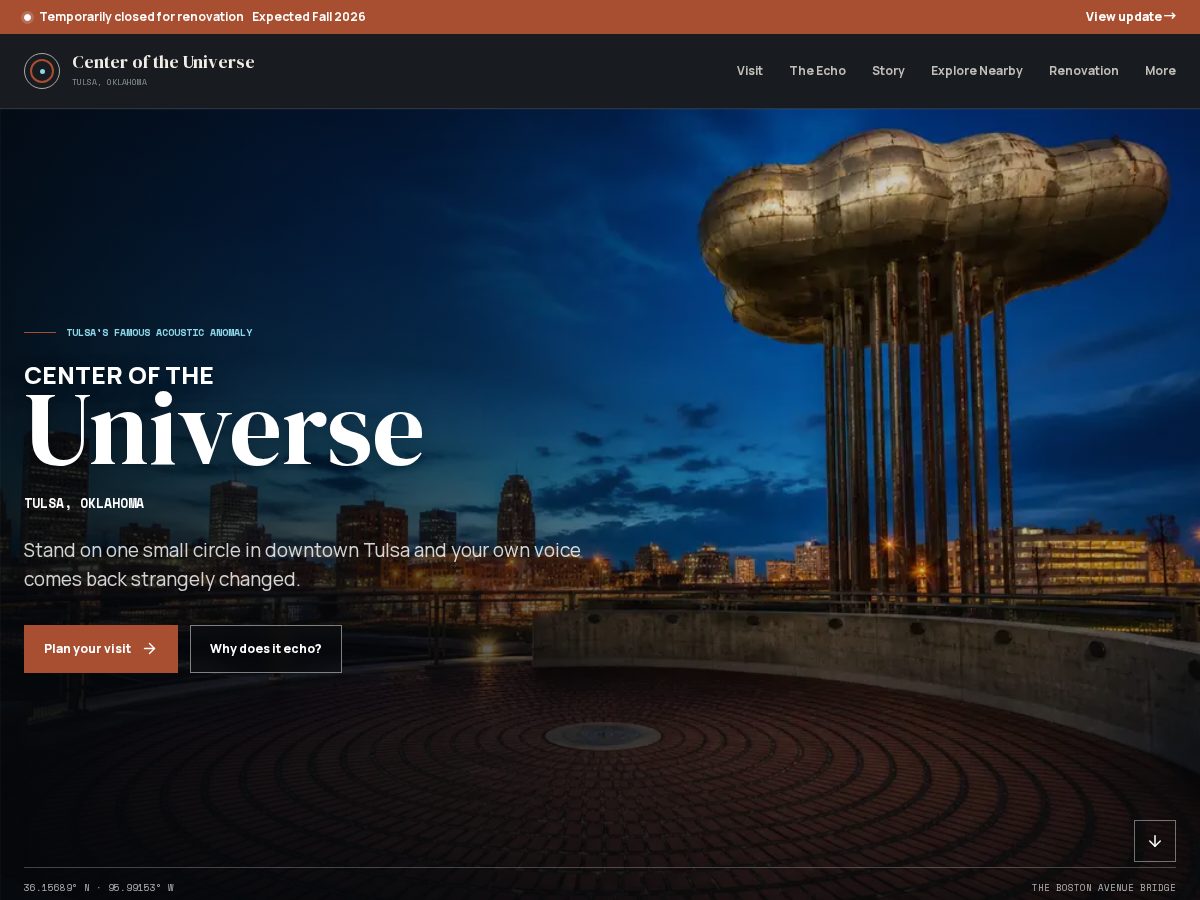Click the Center of the Universe logo icon

[x=42, y=71]
